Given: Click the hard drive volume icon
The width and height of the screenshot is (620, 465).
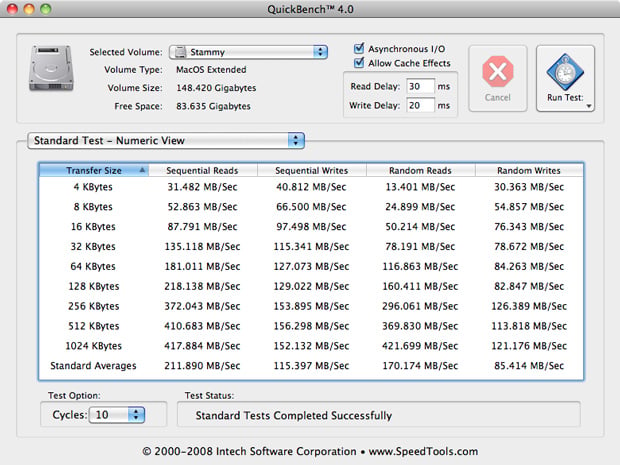Looking at the screenshot, I should click(51, 68).
